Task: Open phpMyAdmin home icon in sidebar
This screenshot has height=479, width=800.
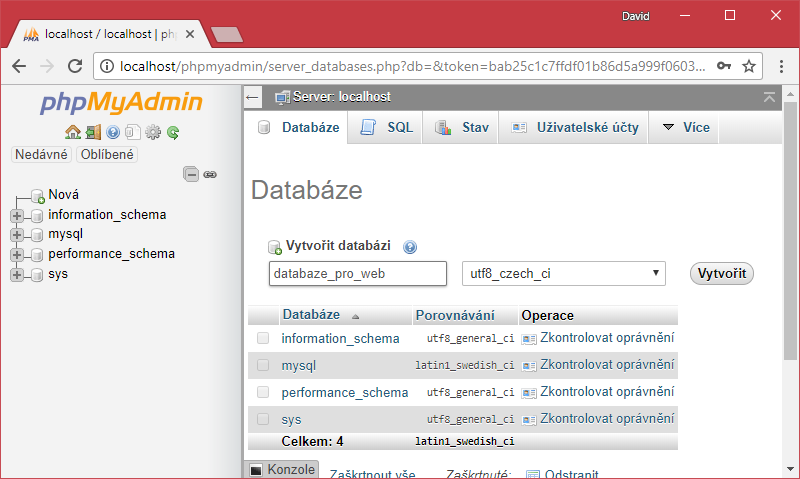Action: (73, 133)
